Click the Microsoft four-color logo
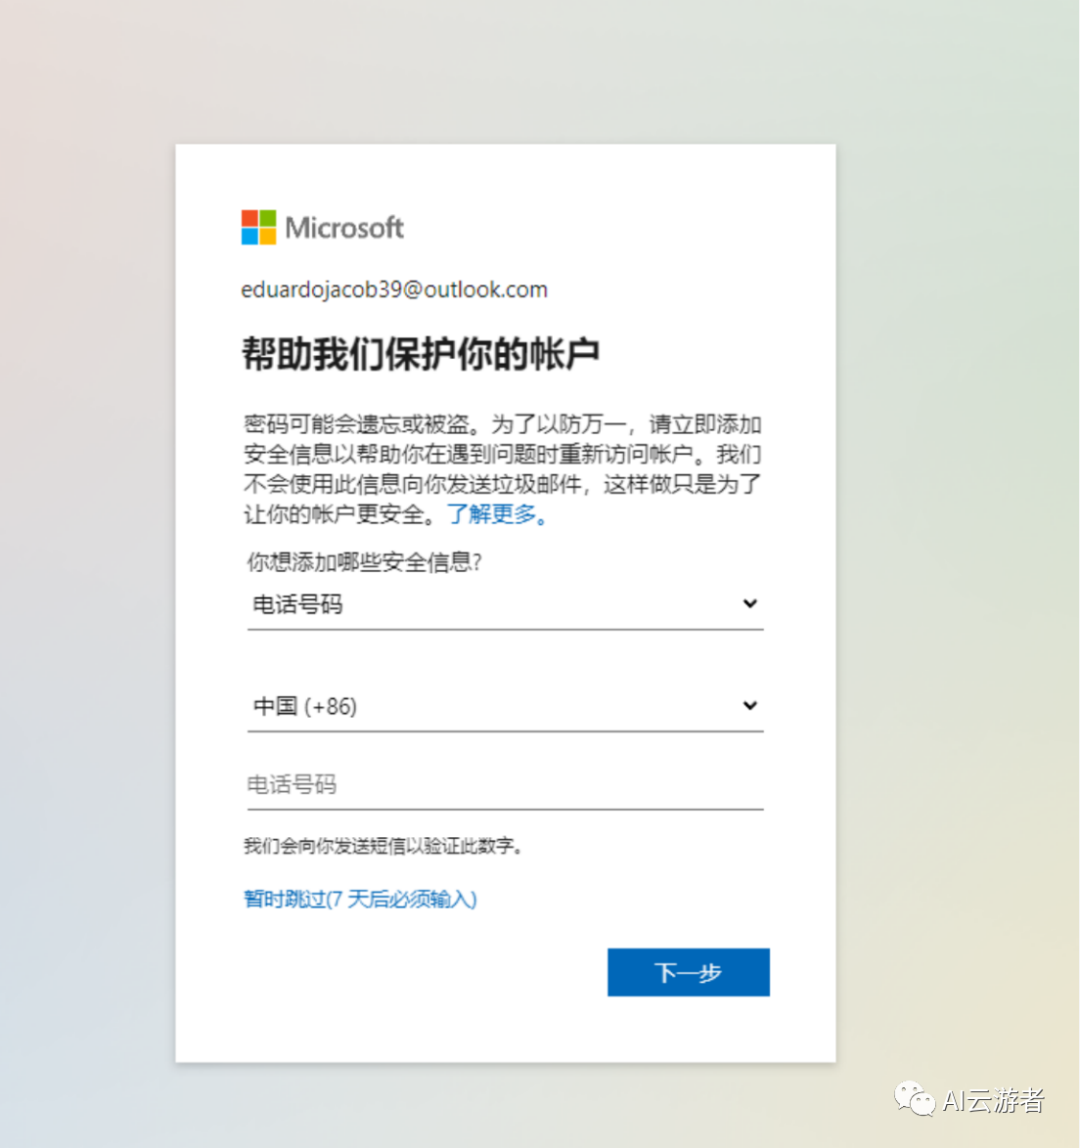 [x=258, y=227]
